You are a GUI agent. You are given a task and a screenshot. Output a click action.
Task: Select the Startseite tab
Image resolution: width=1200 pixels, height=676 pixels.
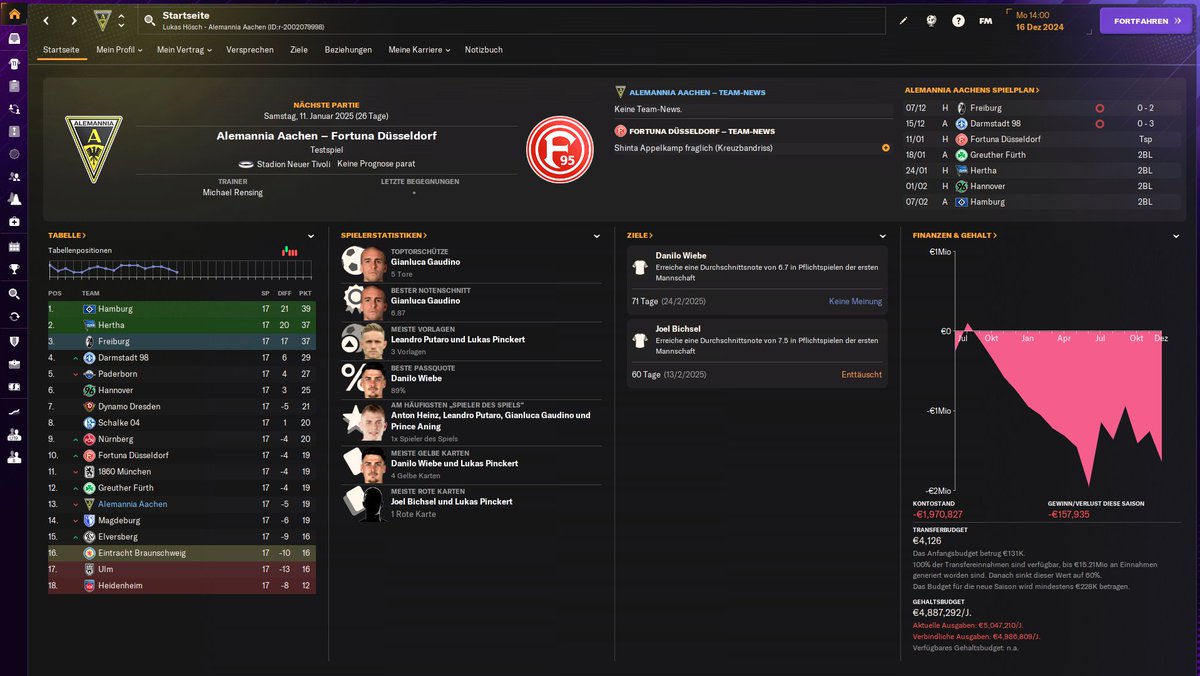pyautogui.click(x=62, y=49)
